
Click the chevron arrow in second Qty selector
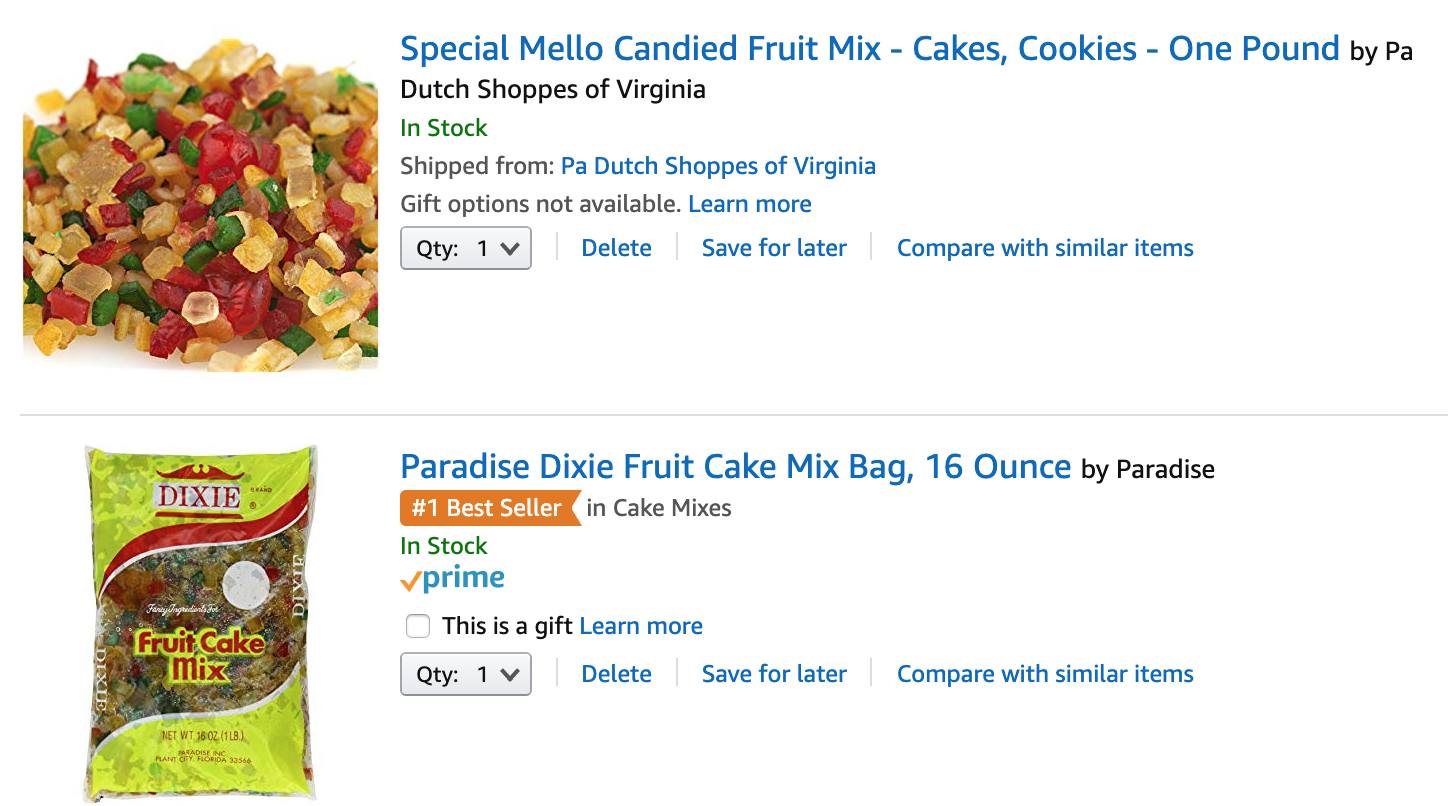click(510, 675)
